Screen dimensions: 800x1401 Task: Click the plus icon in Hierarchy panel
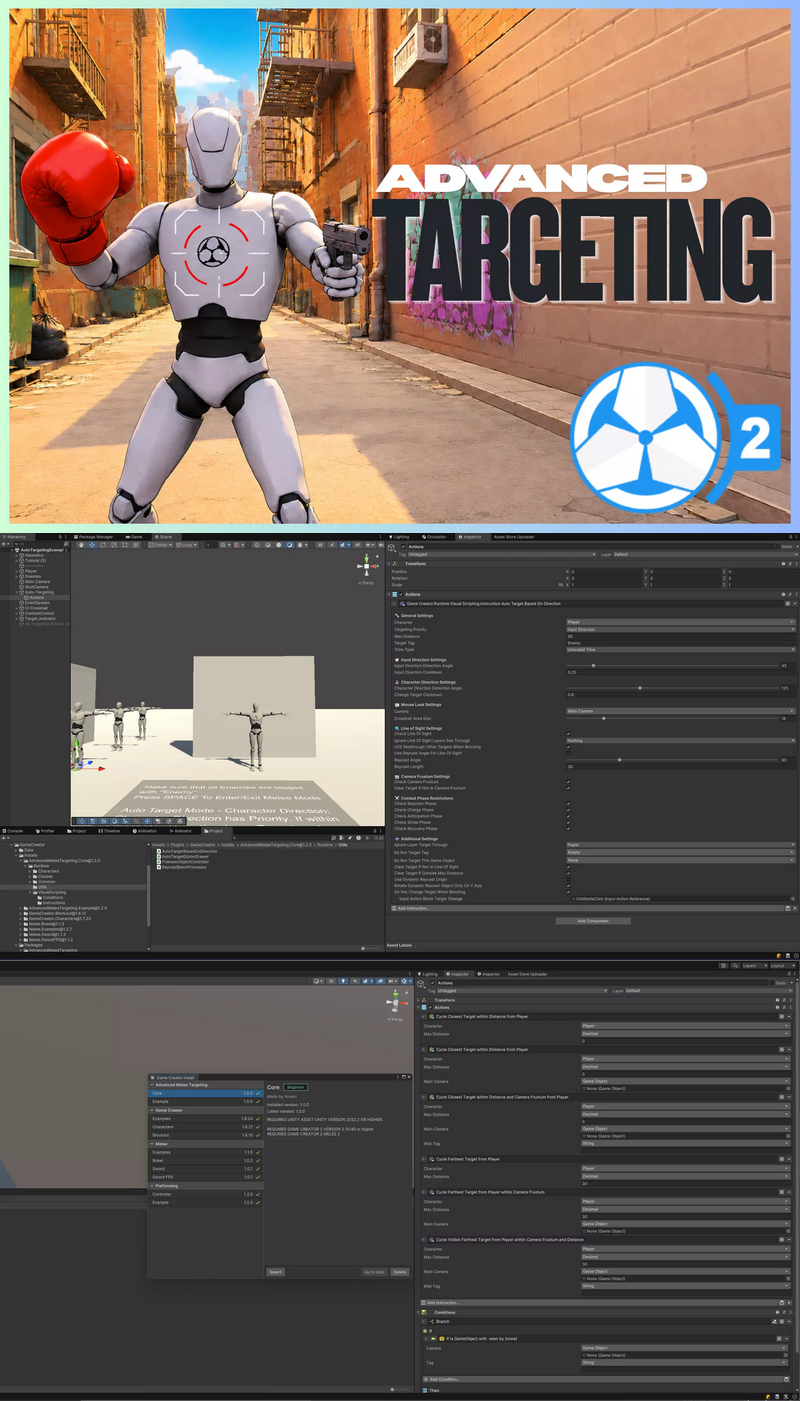coord(4,545)
